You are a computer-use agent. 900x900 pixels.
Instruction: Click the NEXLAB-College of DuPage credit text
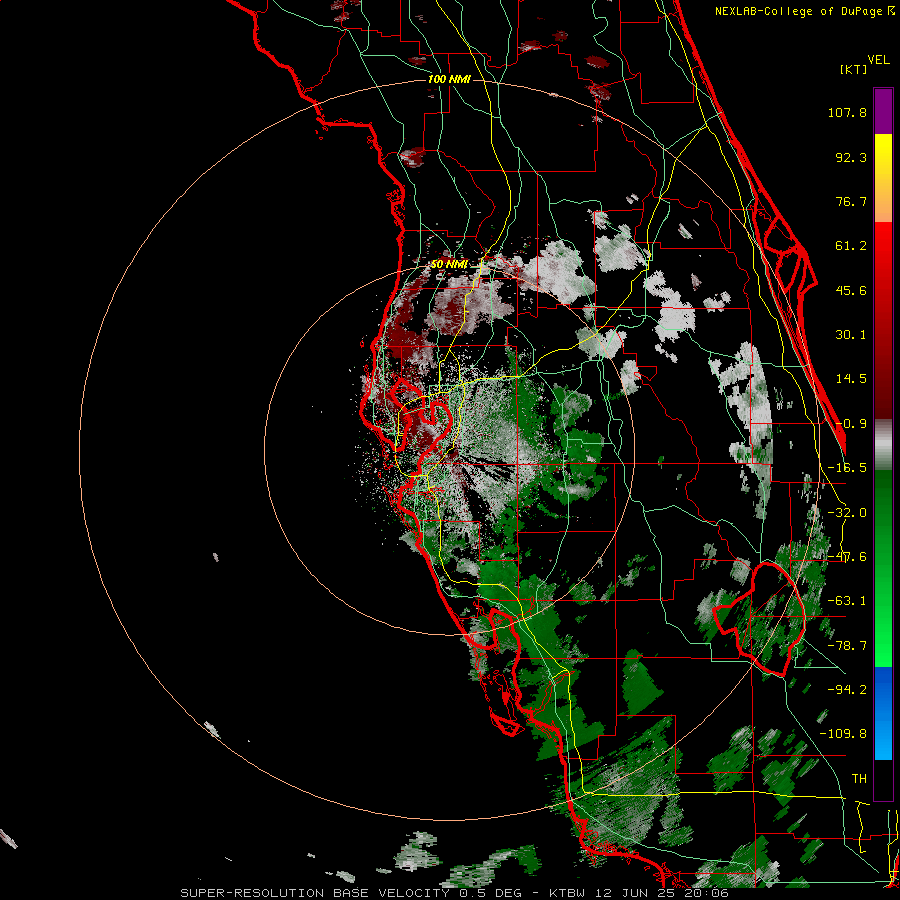tap(804, 11)
